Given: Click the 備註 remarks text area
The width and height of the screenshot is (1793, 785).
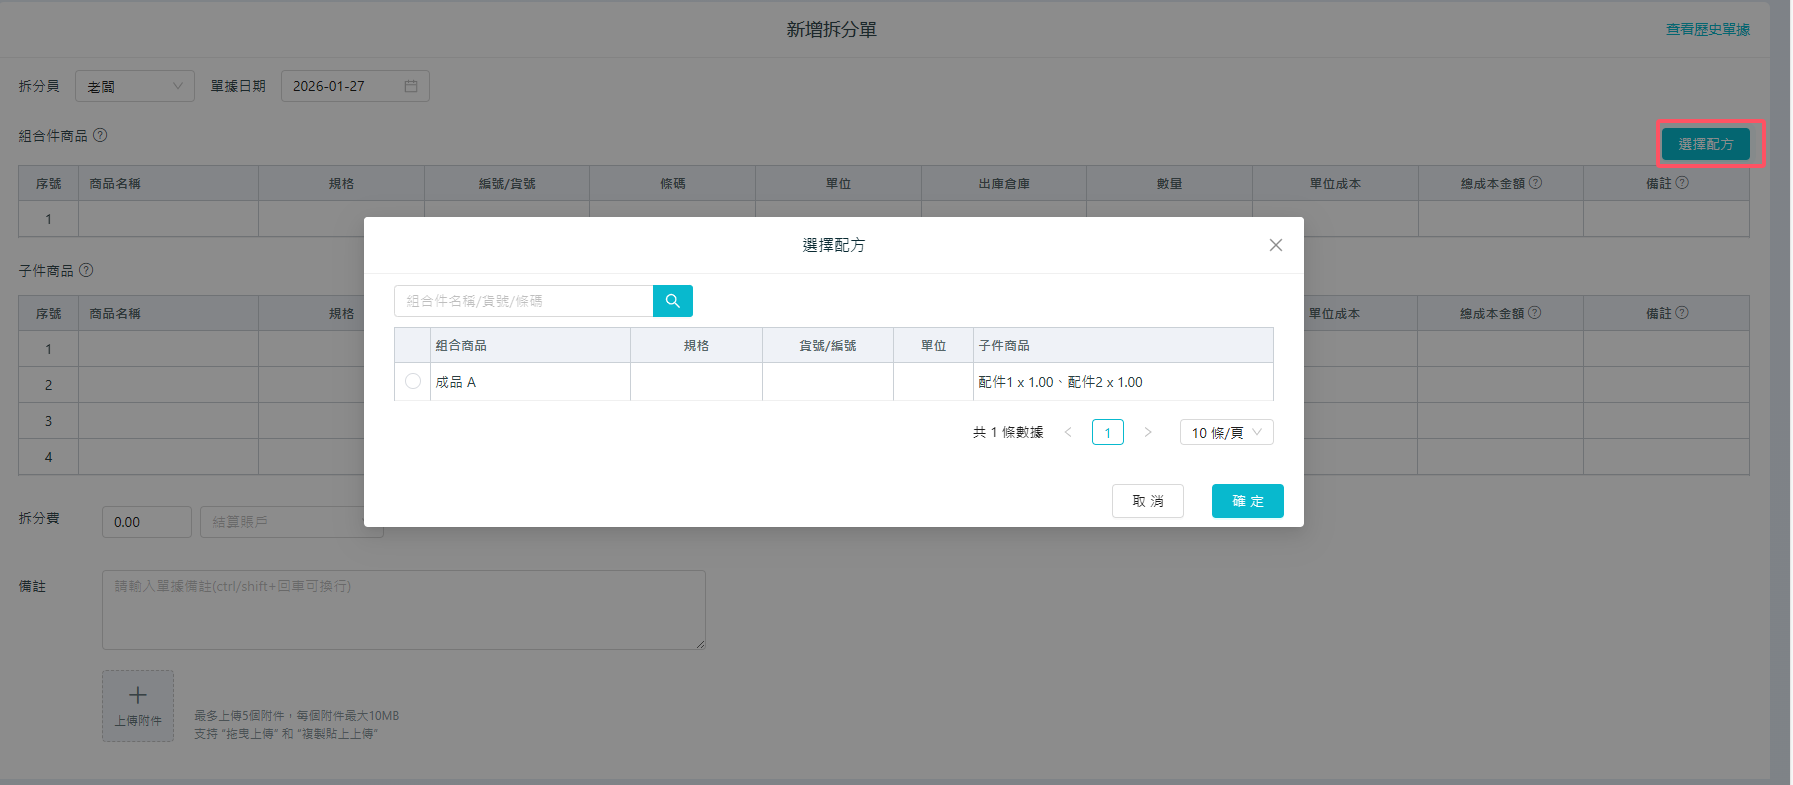Looking at the screenshot, I should click(x=403, y=610).
